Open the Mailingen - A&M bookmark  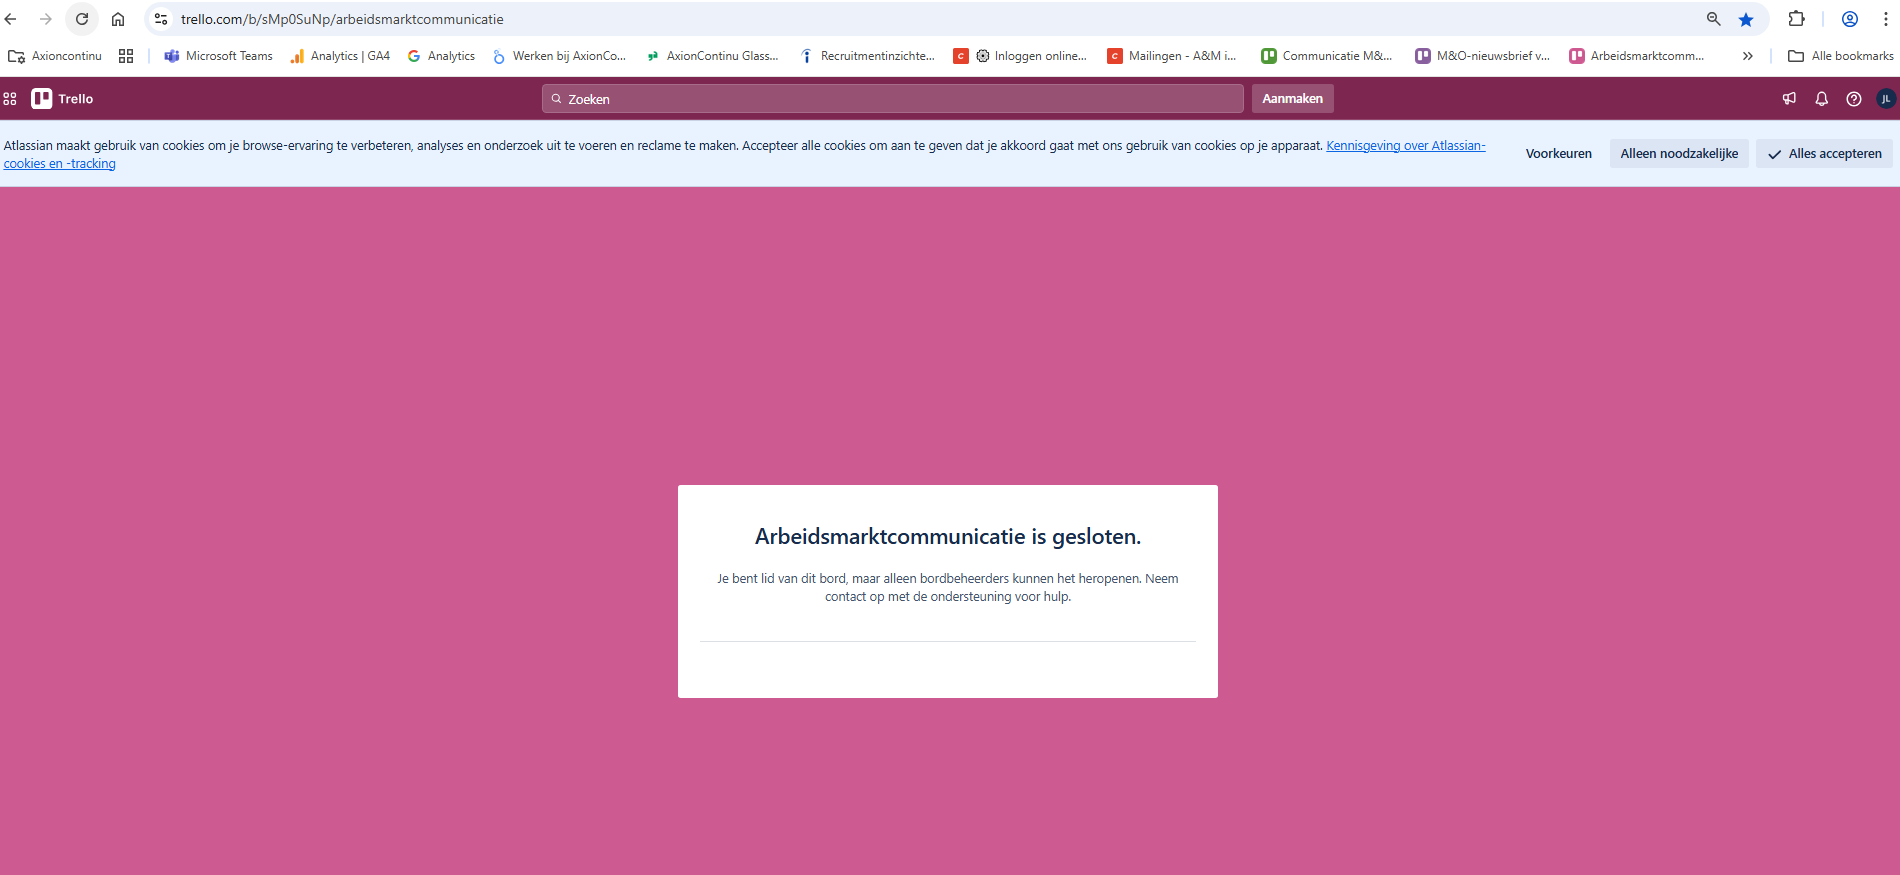1172,56
